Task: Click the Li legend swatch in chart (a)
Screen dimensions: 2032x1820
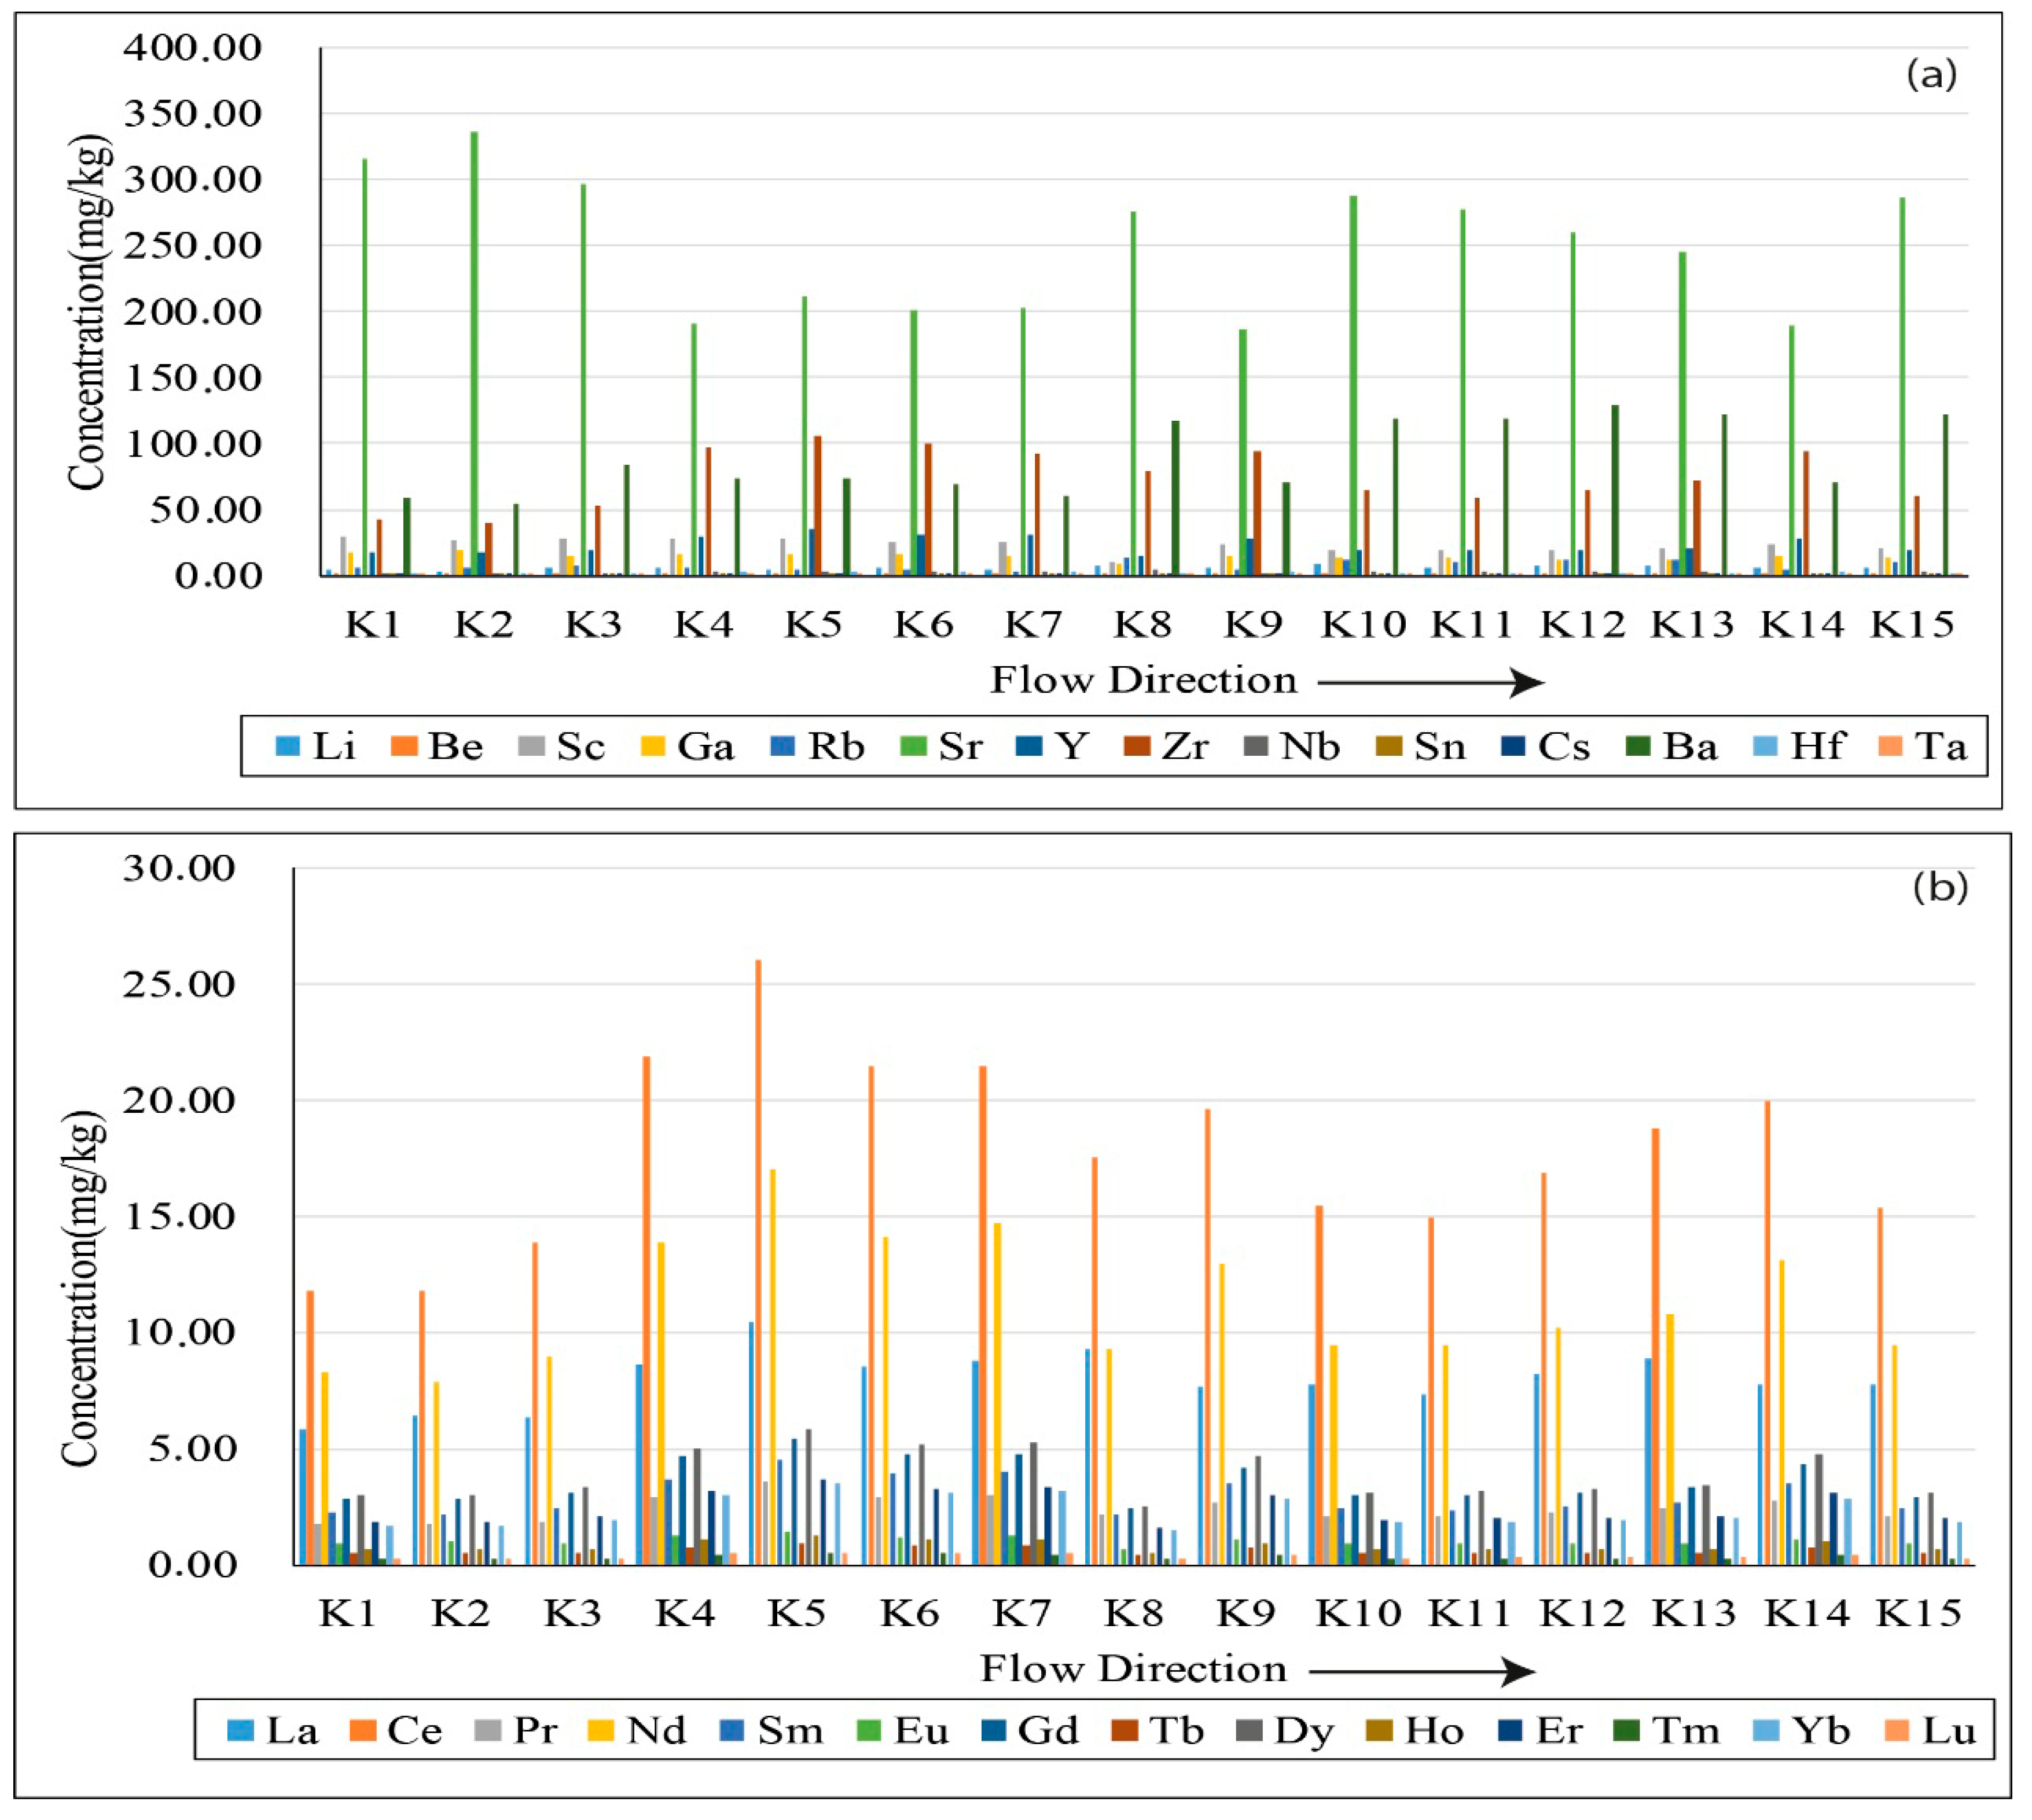Action: (x=288, y=746)
